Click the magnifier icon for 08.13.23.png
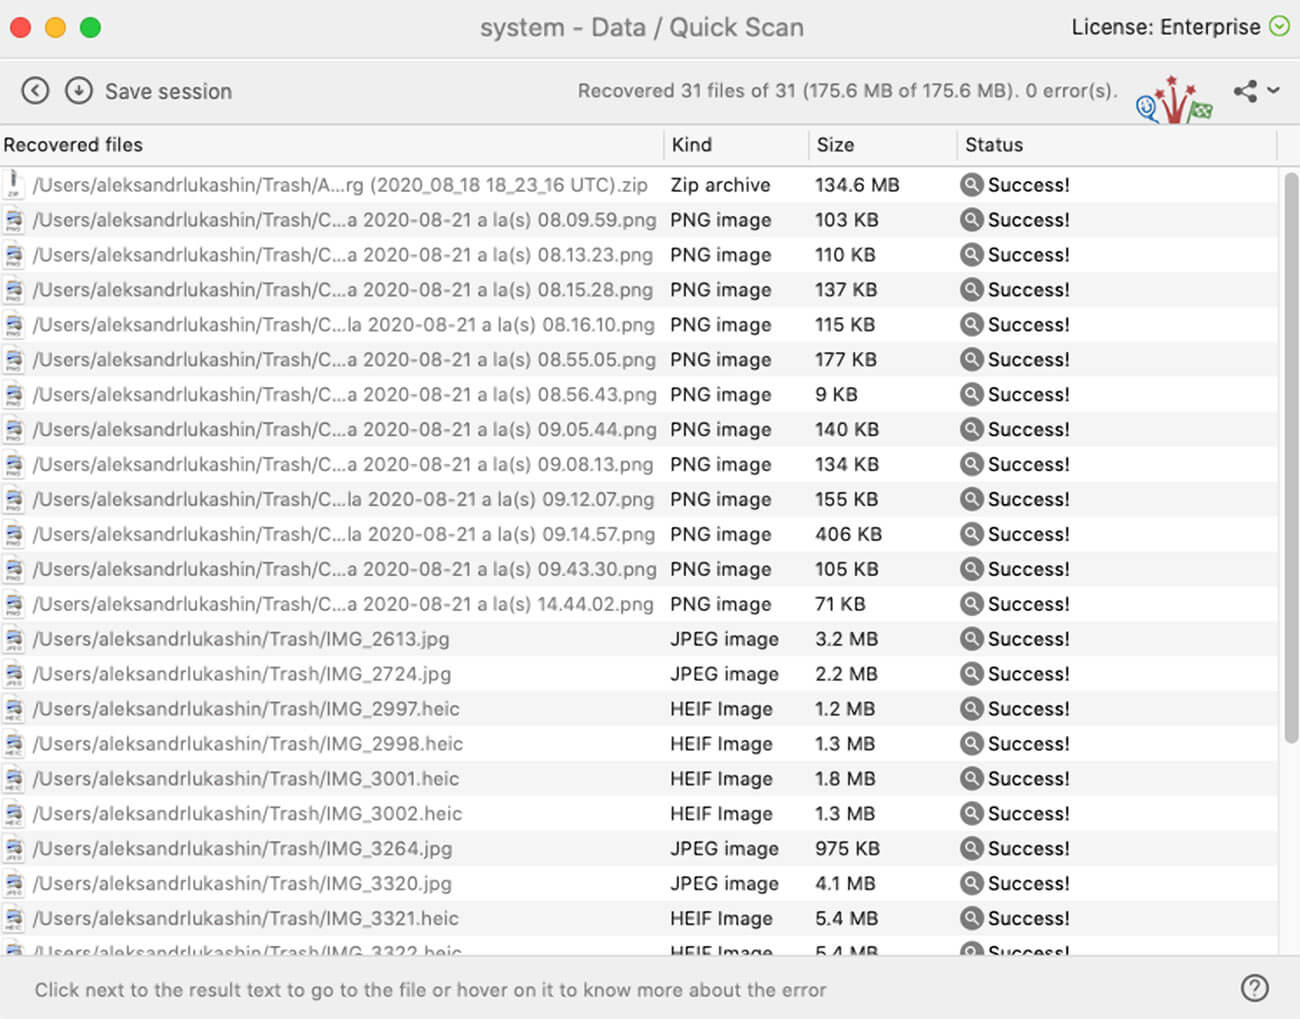The height and width of the screenshot is (1019, 1300). pyautogui.click(x=971, y=254)
